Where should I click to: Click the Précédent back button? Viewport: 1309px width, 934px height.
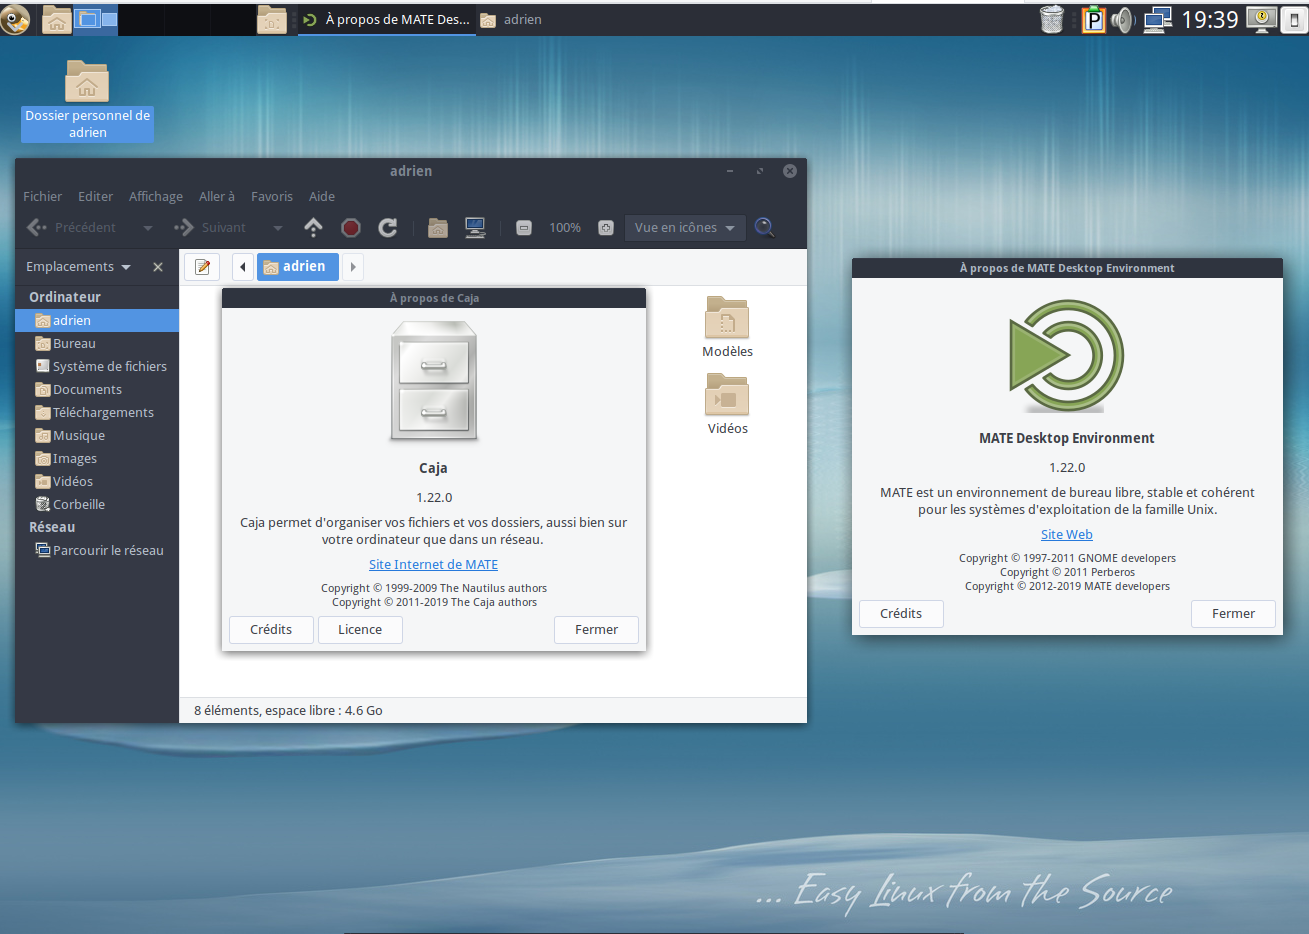point(72,228)
